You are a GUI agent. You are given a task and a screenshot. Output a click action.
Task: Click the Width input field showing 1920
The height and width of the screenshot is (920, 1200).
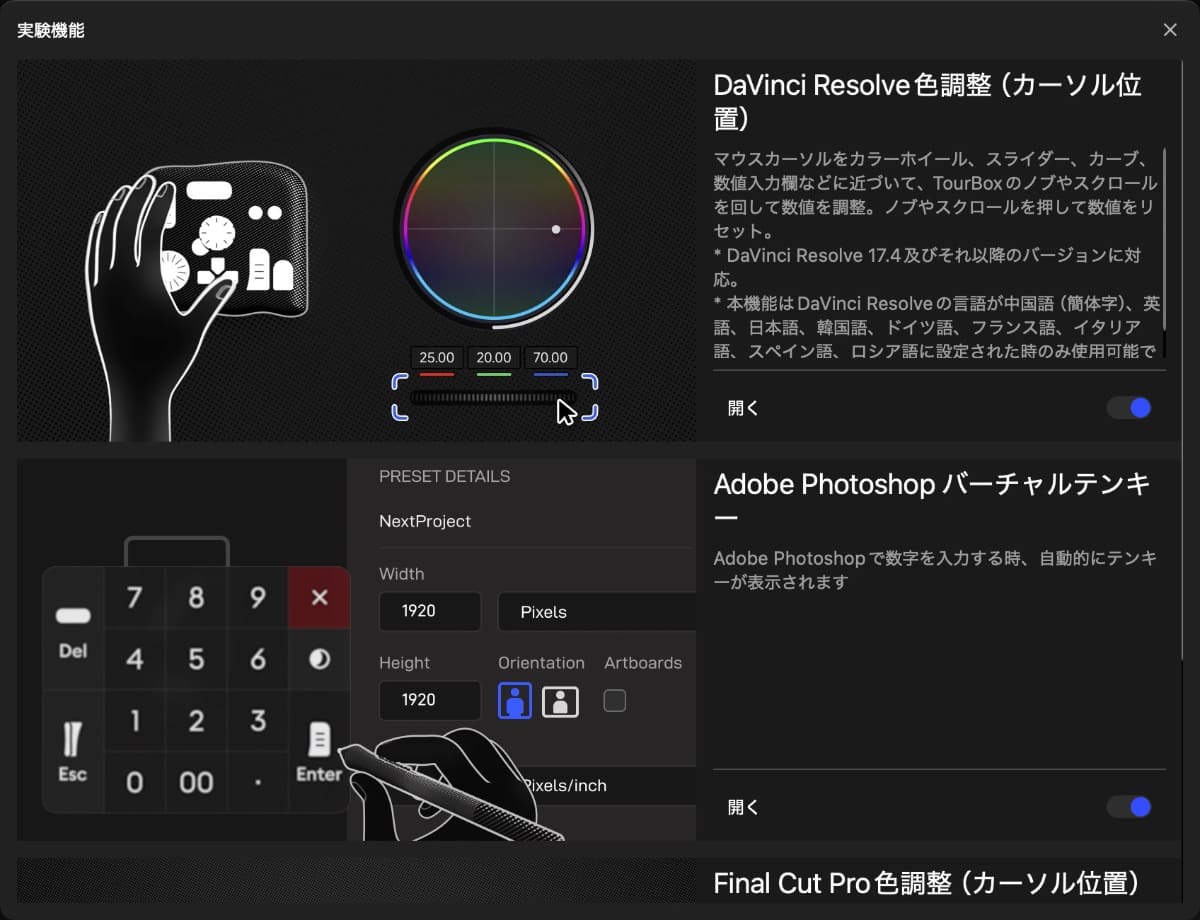pos(430,611)
